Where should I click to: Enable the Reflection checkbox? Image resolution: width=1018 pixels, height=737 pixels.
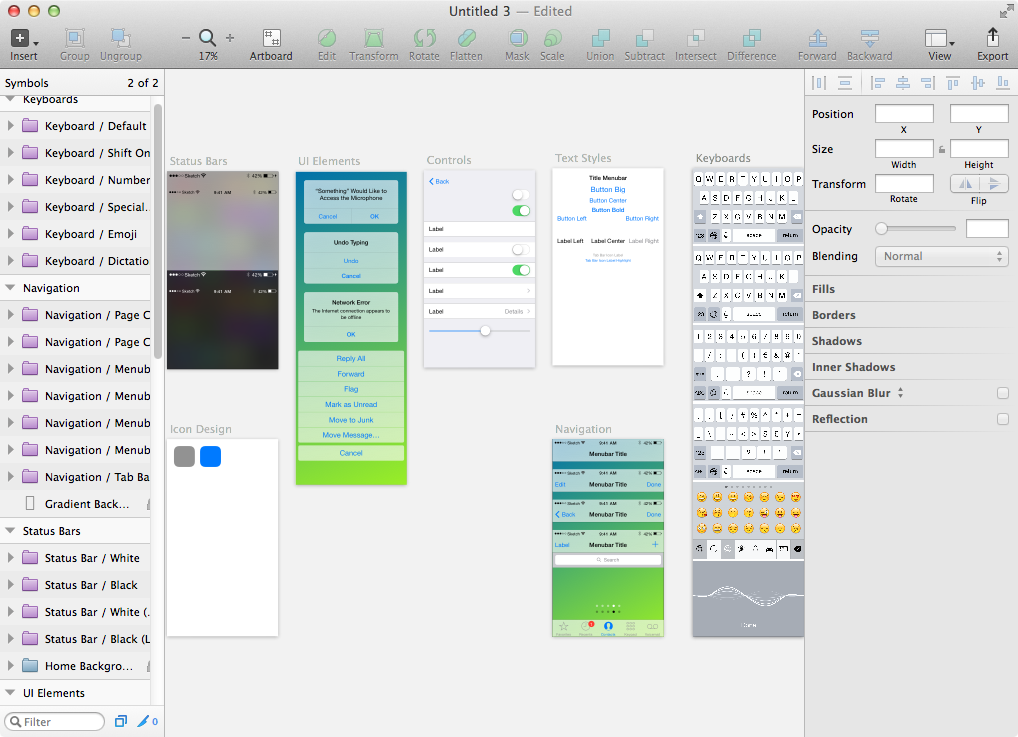pyautogui.click(x=1003, y=419)
